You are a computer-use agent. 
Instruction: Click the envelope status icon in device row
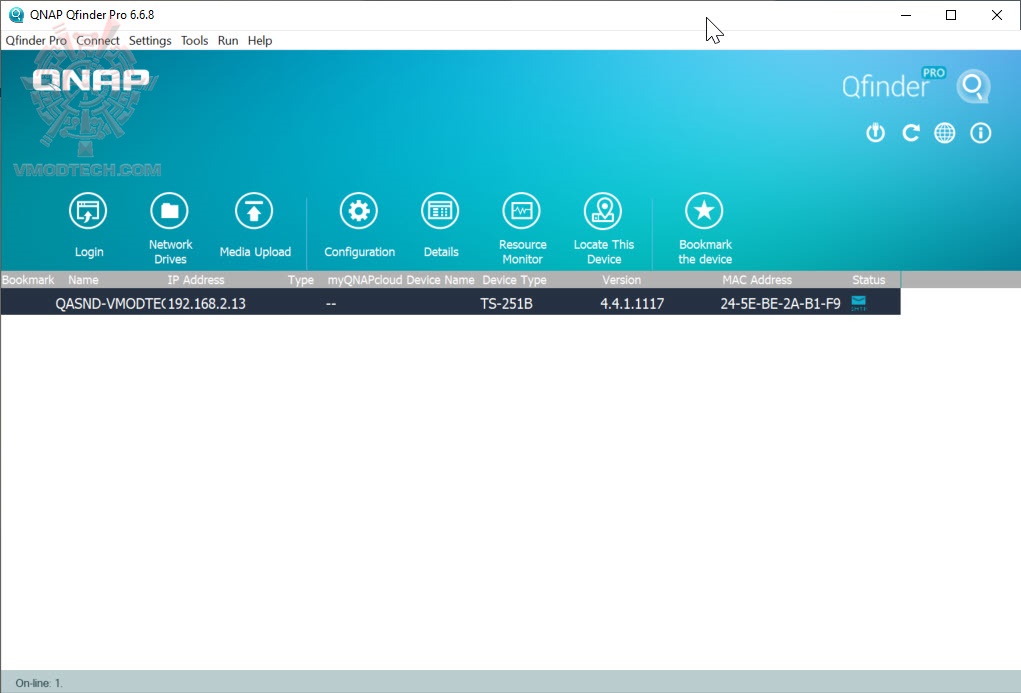[859, 303]
